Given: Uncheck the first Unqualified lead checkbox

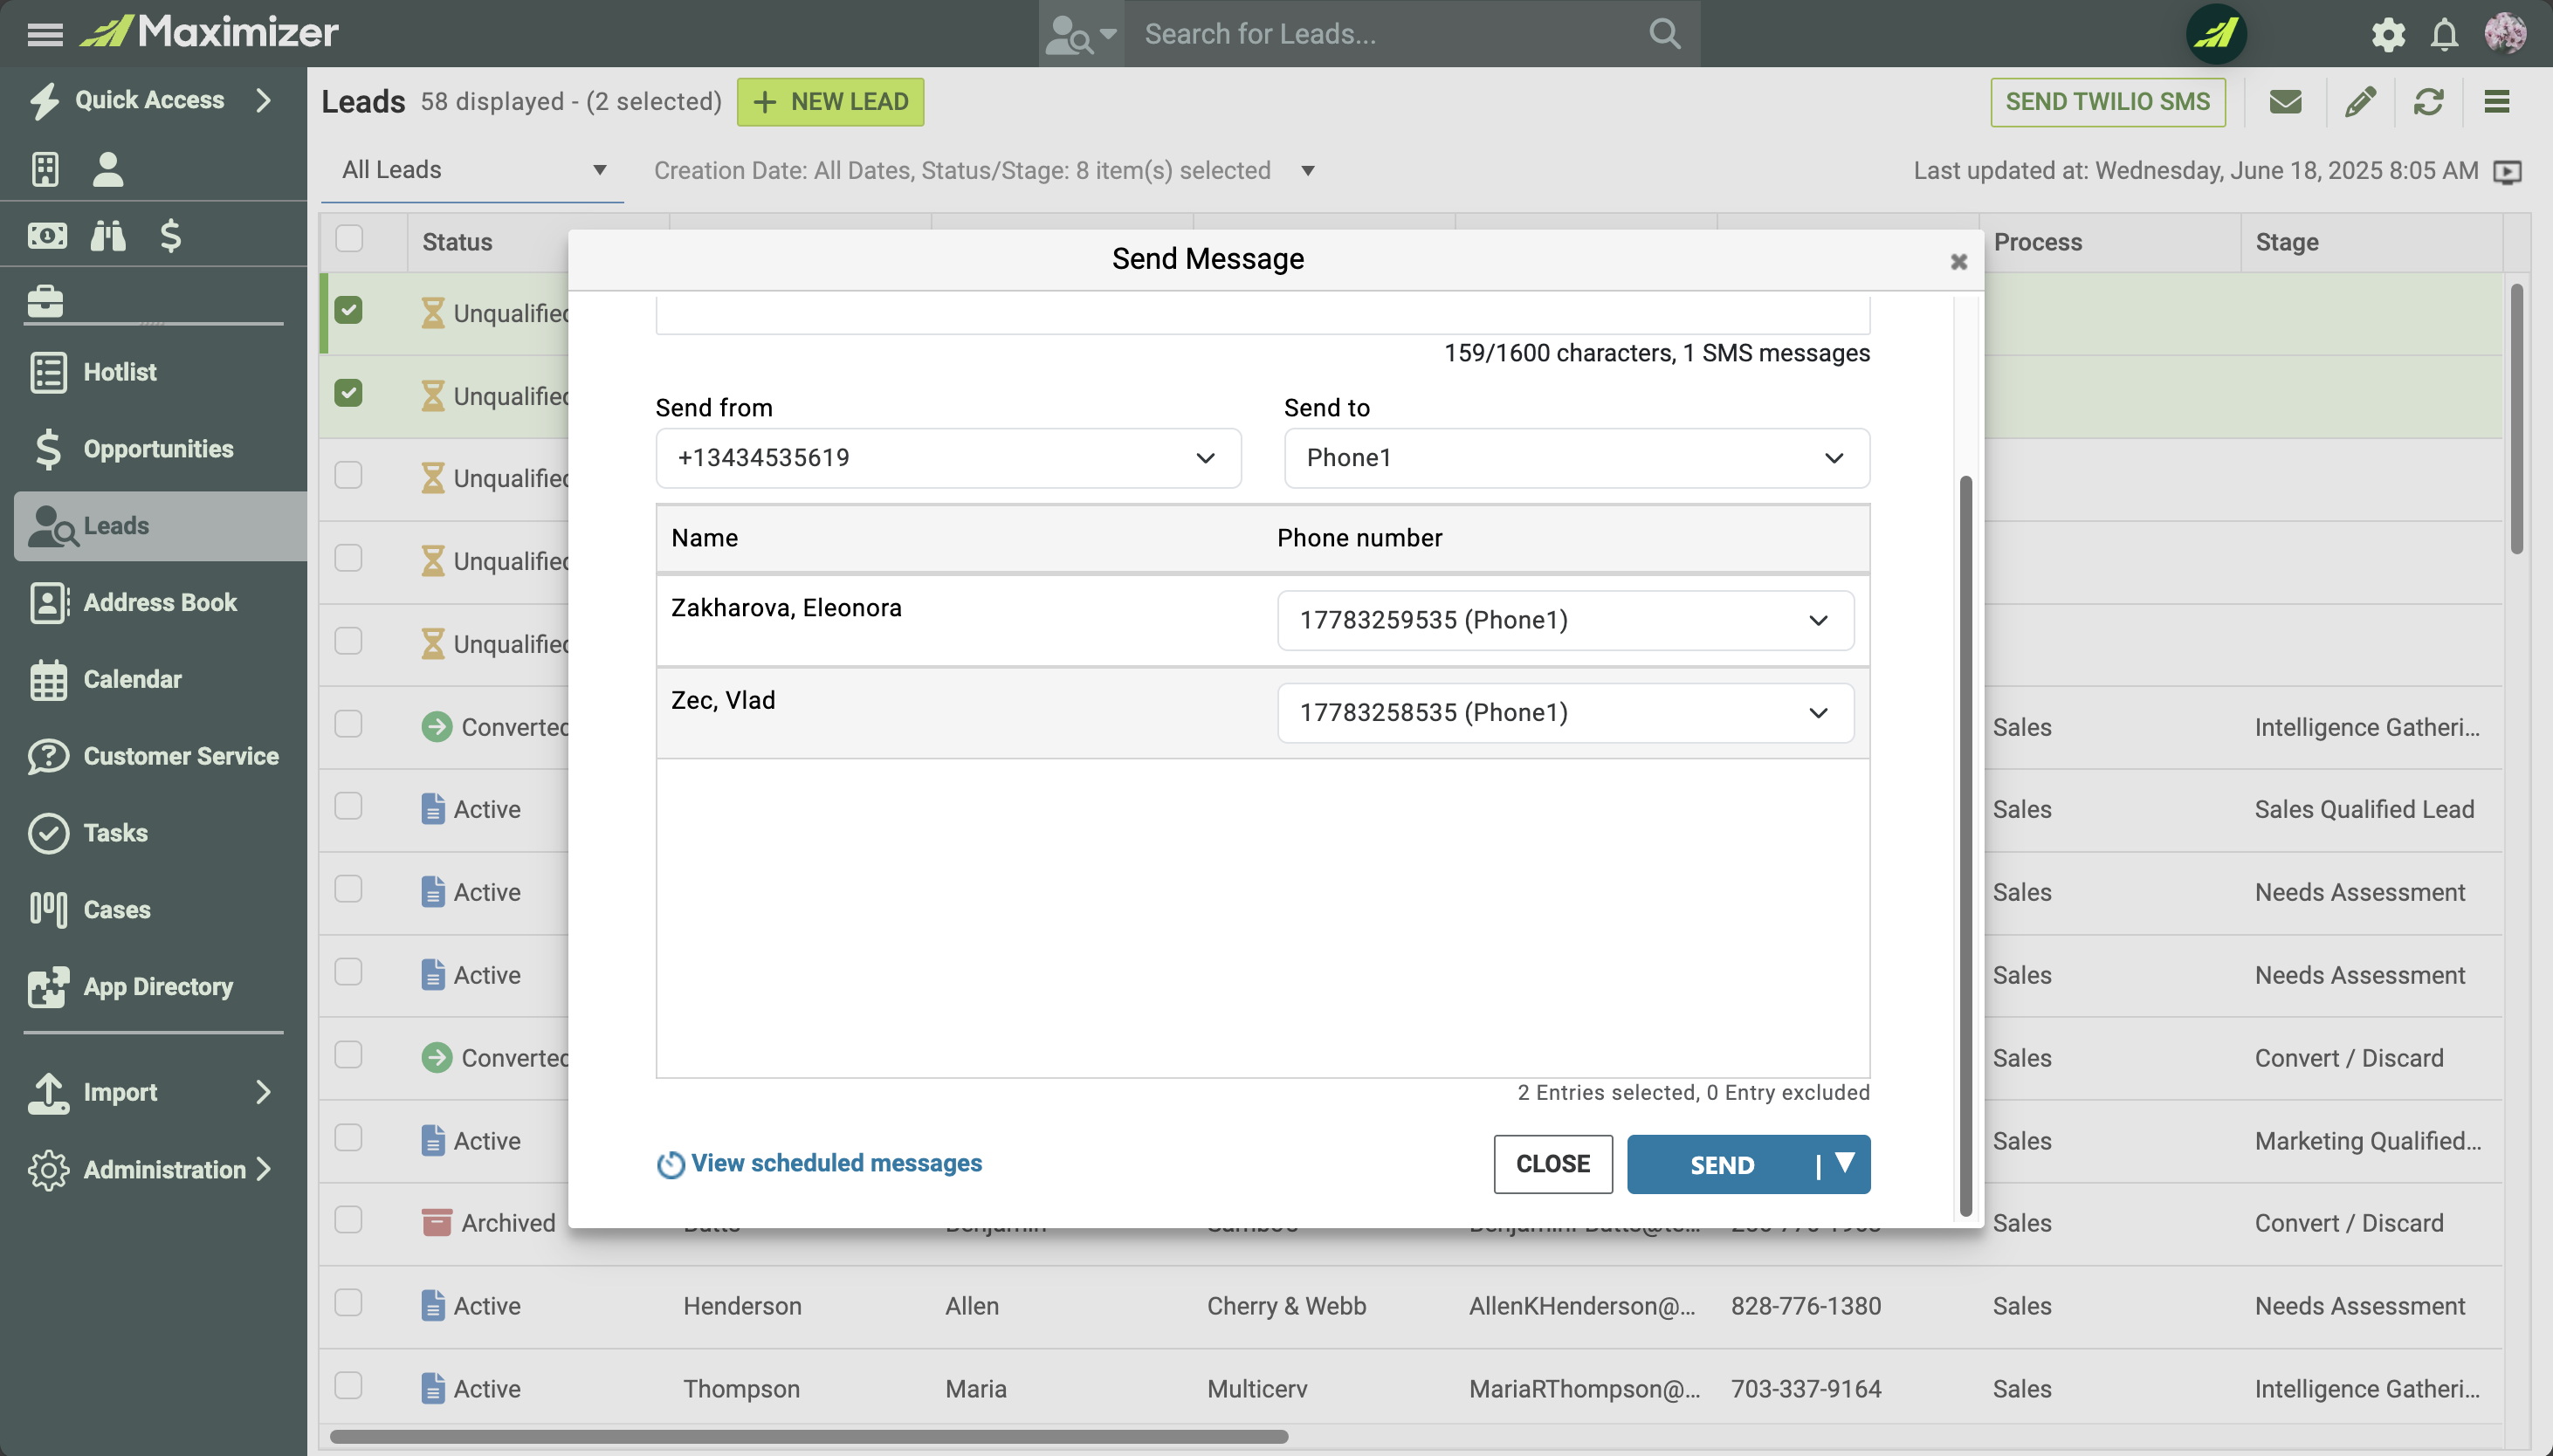Looking at the screenshot, I should 349,310.
